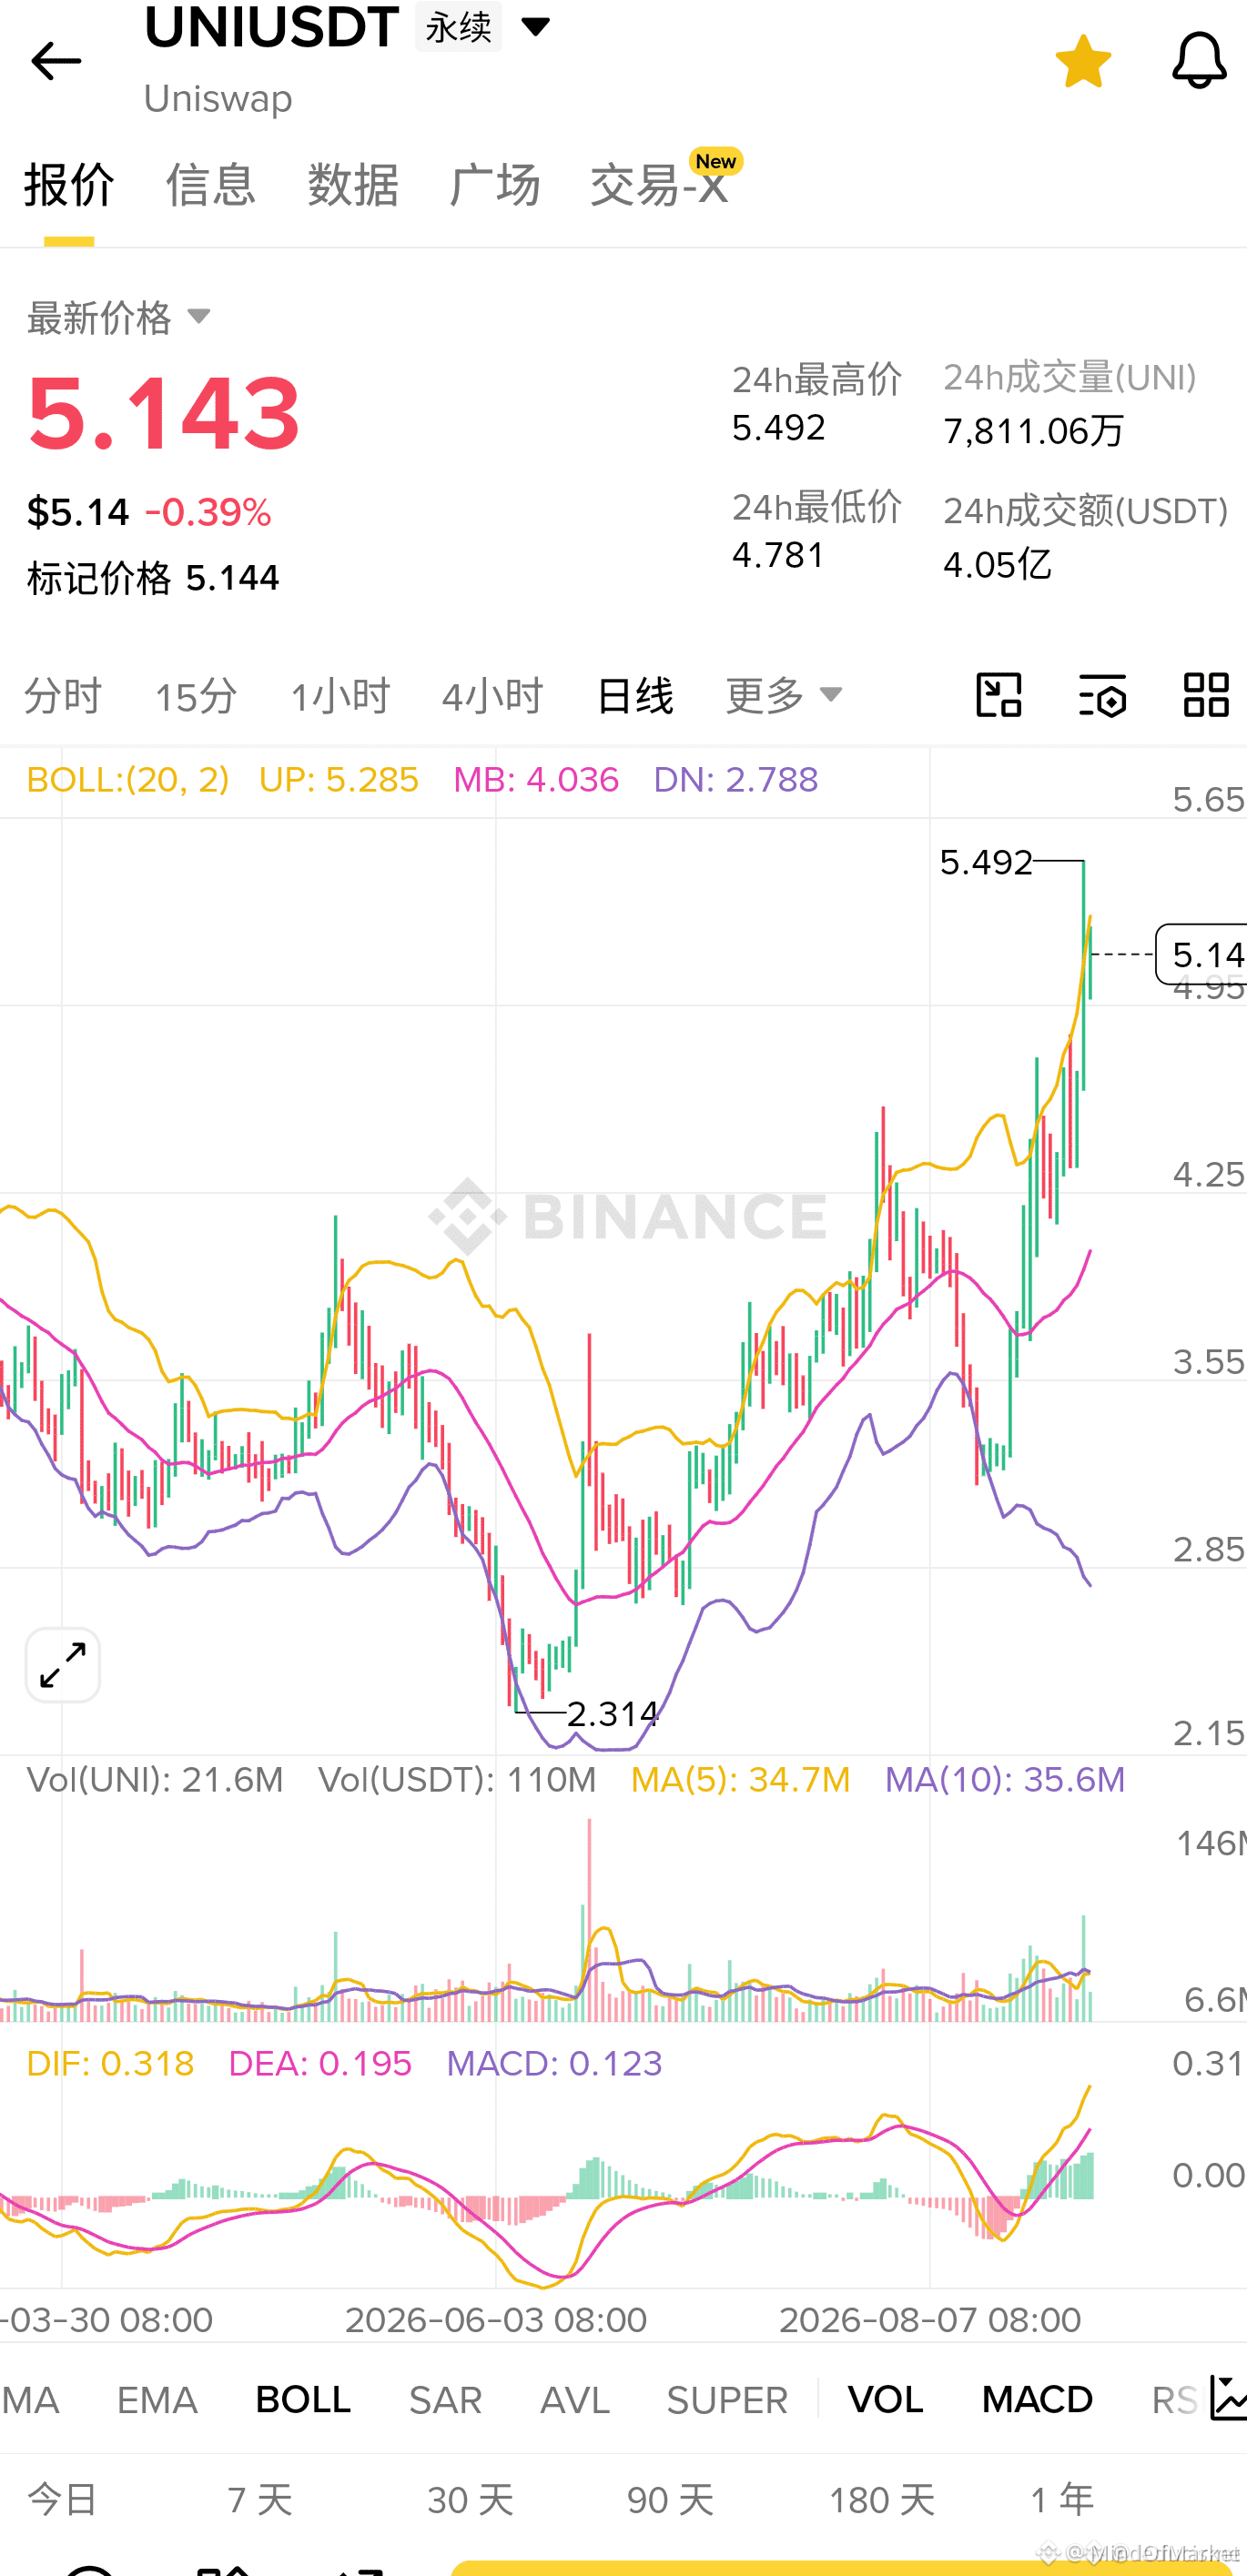
Task: Click the MACD: 0.123 value label
Action: [554, 2063]
